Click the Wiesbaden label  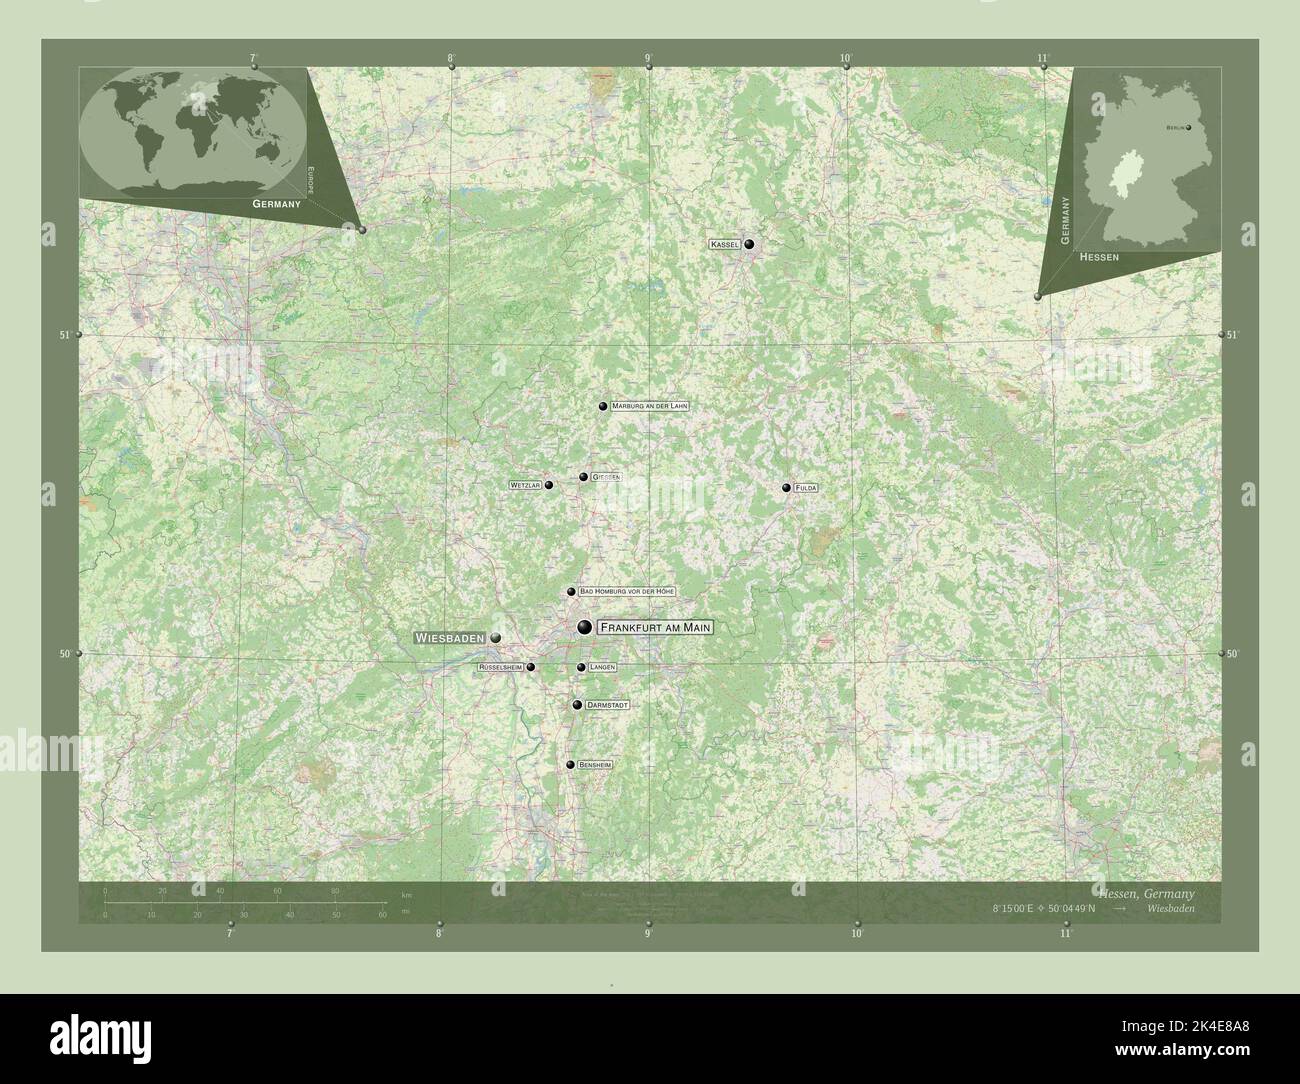(x=450, y=637)
